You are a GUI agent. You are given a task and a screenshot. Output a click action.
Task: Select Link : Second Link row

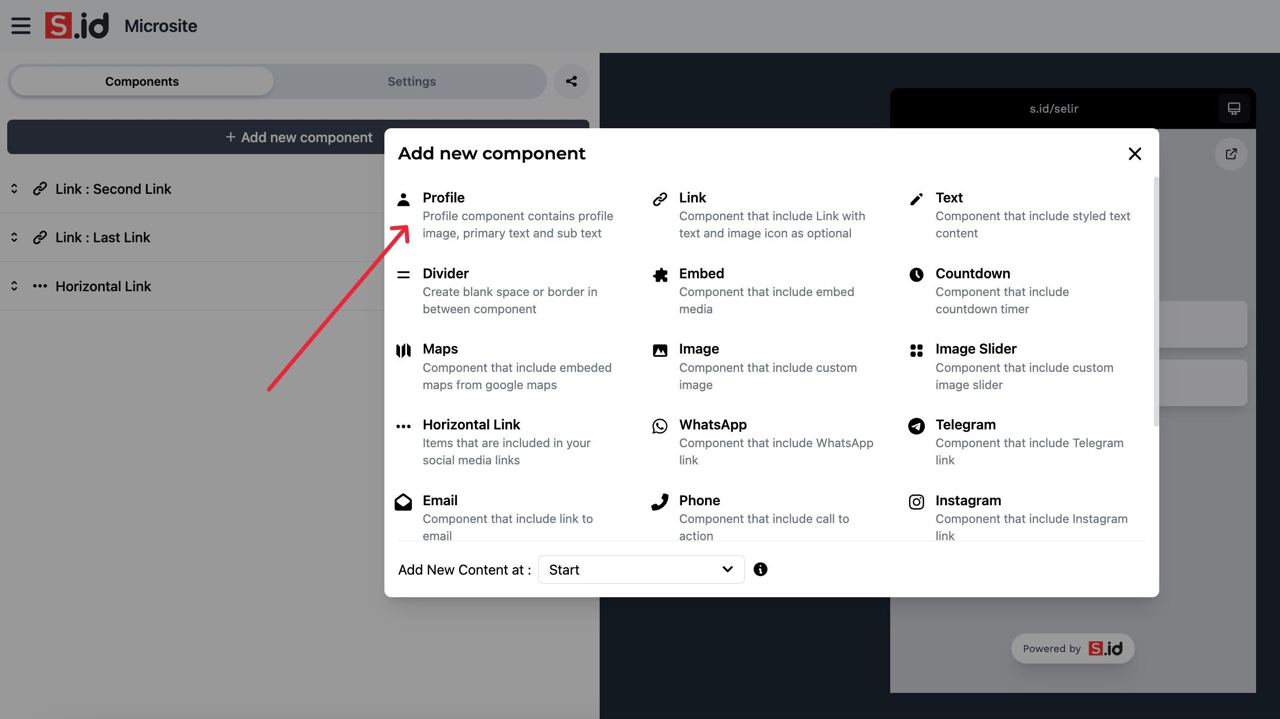tap(192, 189)
